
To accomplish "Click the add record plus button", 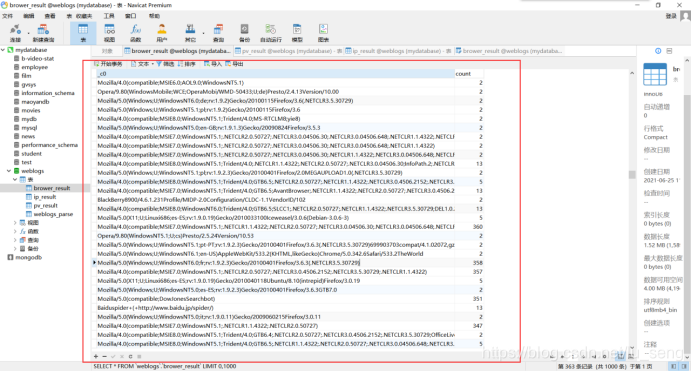I will tap(96, 356).
